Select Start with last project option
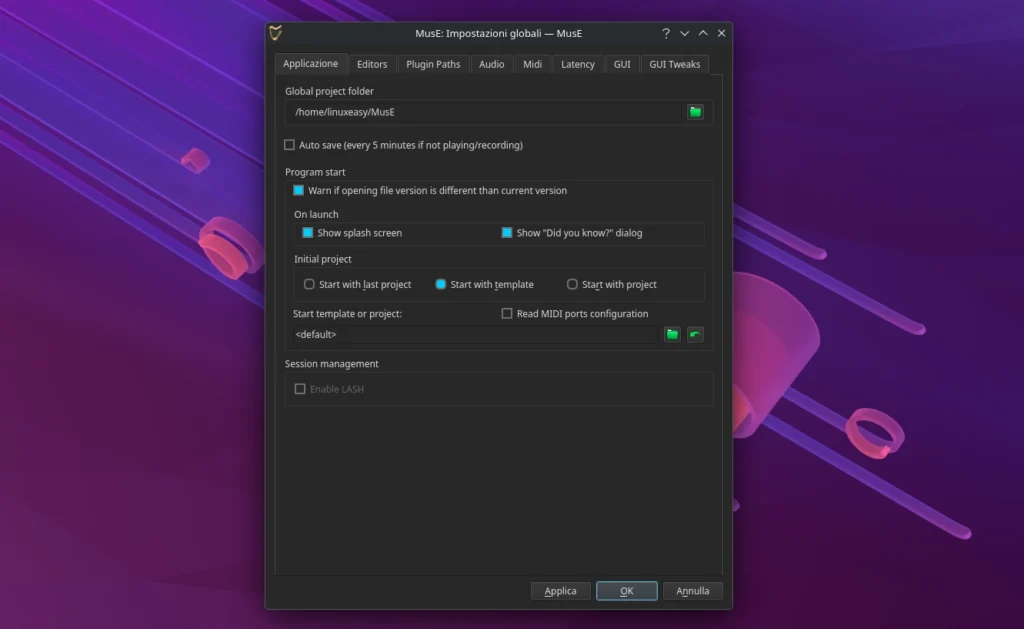The image size is (1024, 629). (x=310, y=284)
